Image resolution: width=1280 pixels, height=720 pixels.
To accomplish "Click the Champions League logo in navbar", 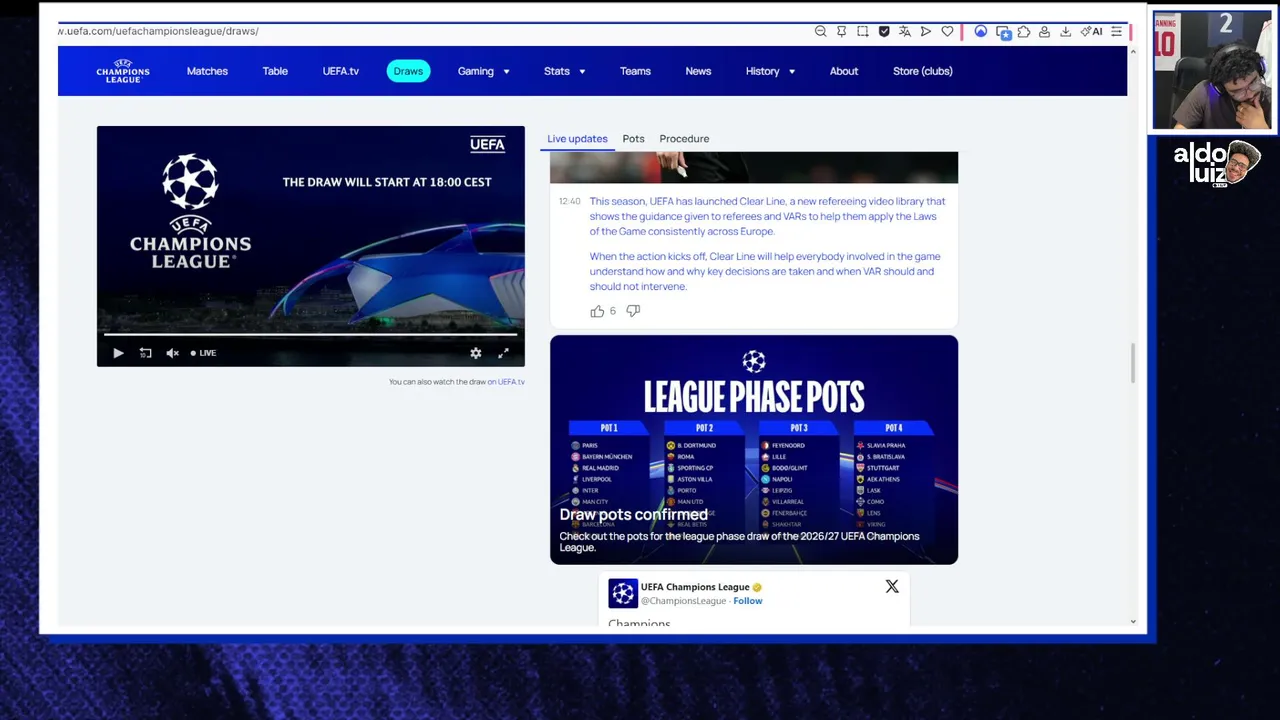I will click(x=123, y=71).
